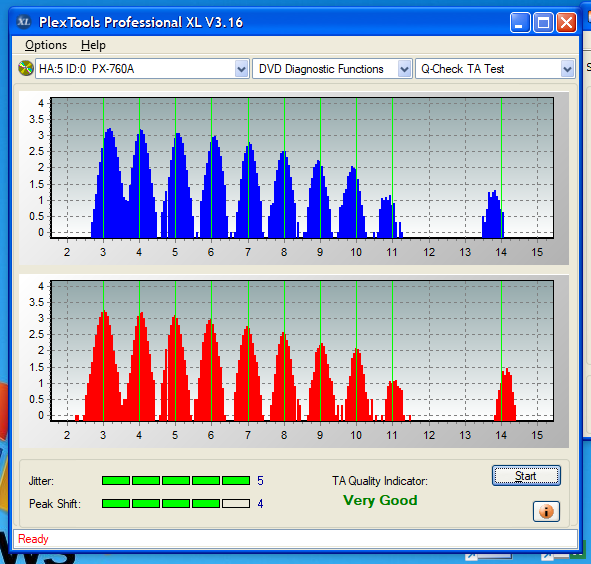Screen dimensions: 591x564
Task: Click the disc drive icon beside drive selector
Action: [26, 68]
